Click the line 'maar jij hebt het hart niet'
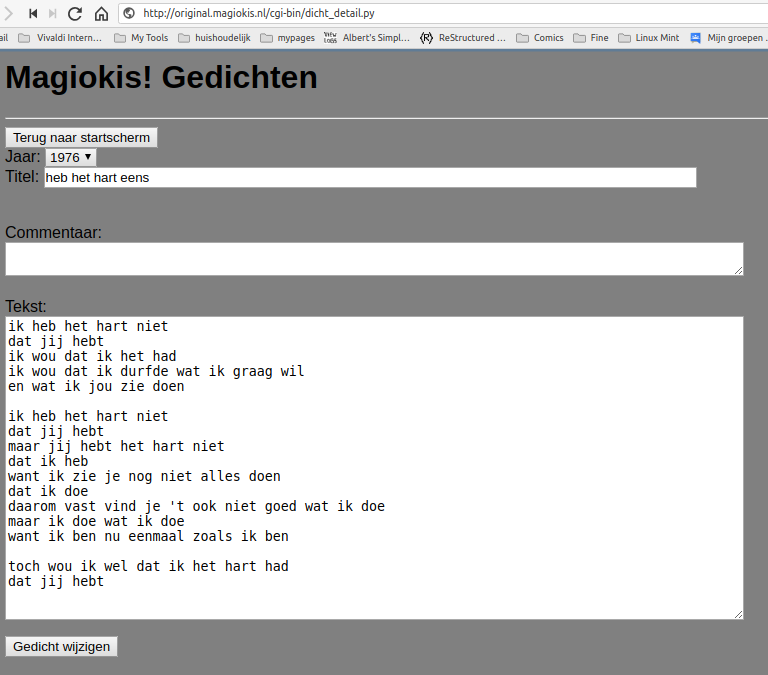The width and height of the screenshot is (768, 675). [116, 446]
